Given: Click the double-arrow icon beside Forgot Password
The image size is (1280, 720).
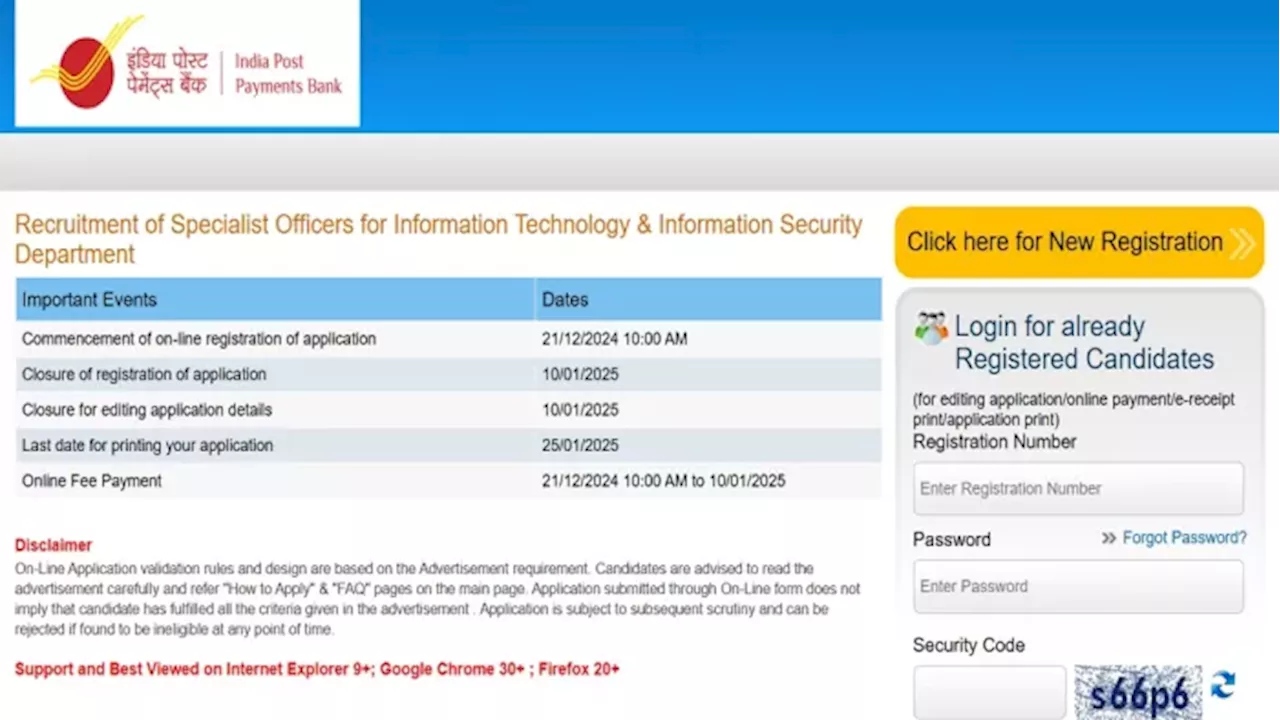Looking at the screenshot, I should [1108, 538].
